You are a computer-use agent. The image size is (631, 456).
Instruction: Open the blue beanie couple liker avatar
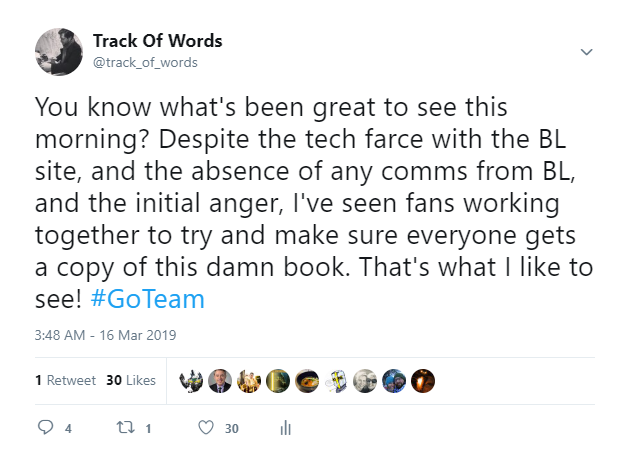tap(394, 381)
